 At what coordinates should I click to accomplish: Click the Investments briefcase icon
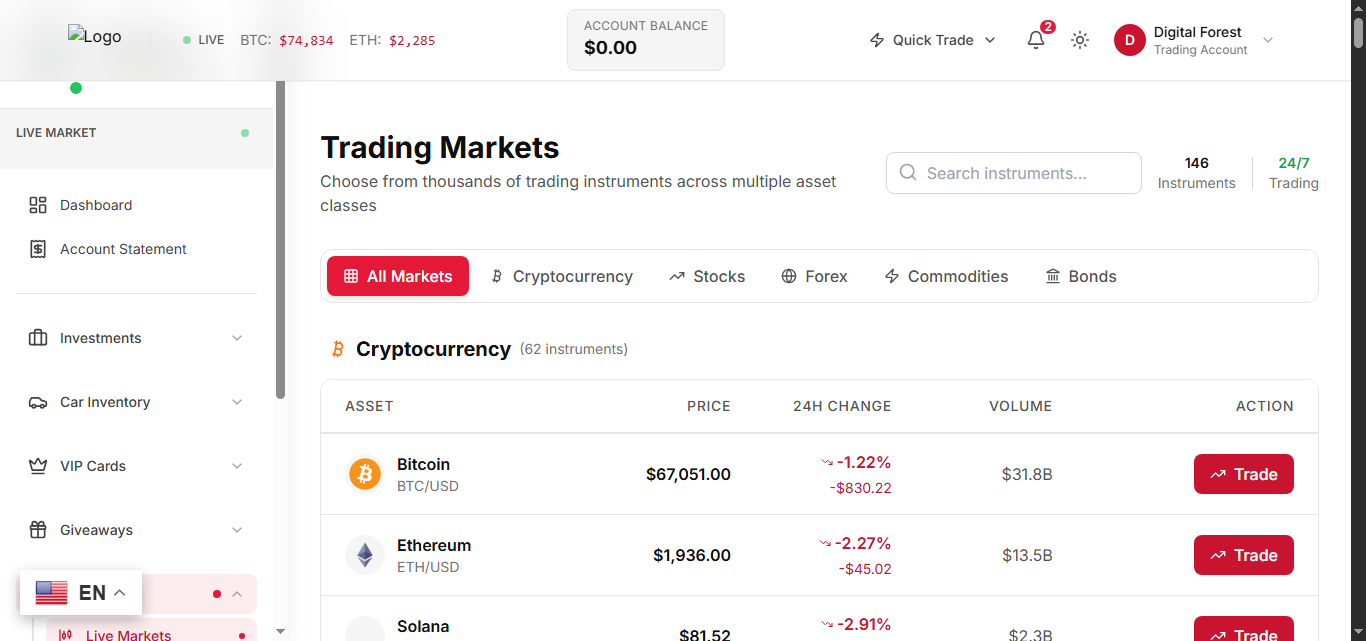pos(38,338)
